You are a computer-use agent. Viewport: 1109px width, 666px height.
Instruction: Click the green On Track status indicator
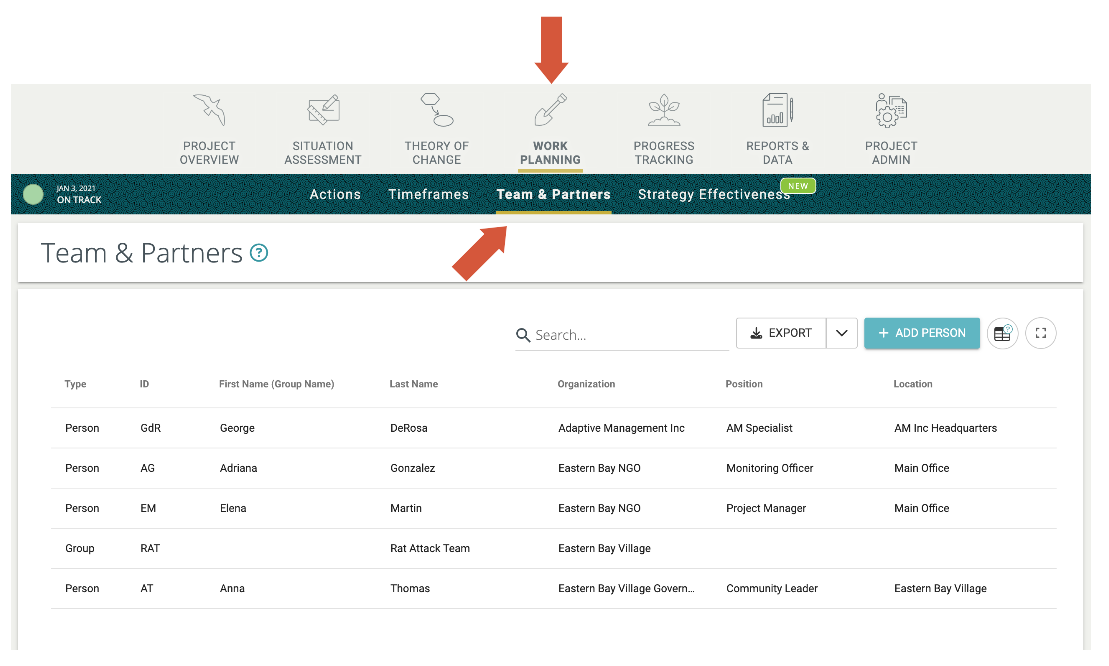(x=33, y=194)
